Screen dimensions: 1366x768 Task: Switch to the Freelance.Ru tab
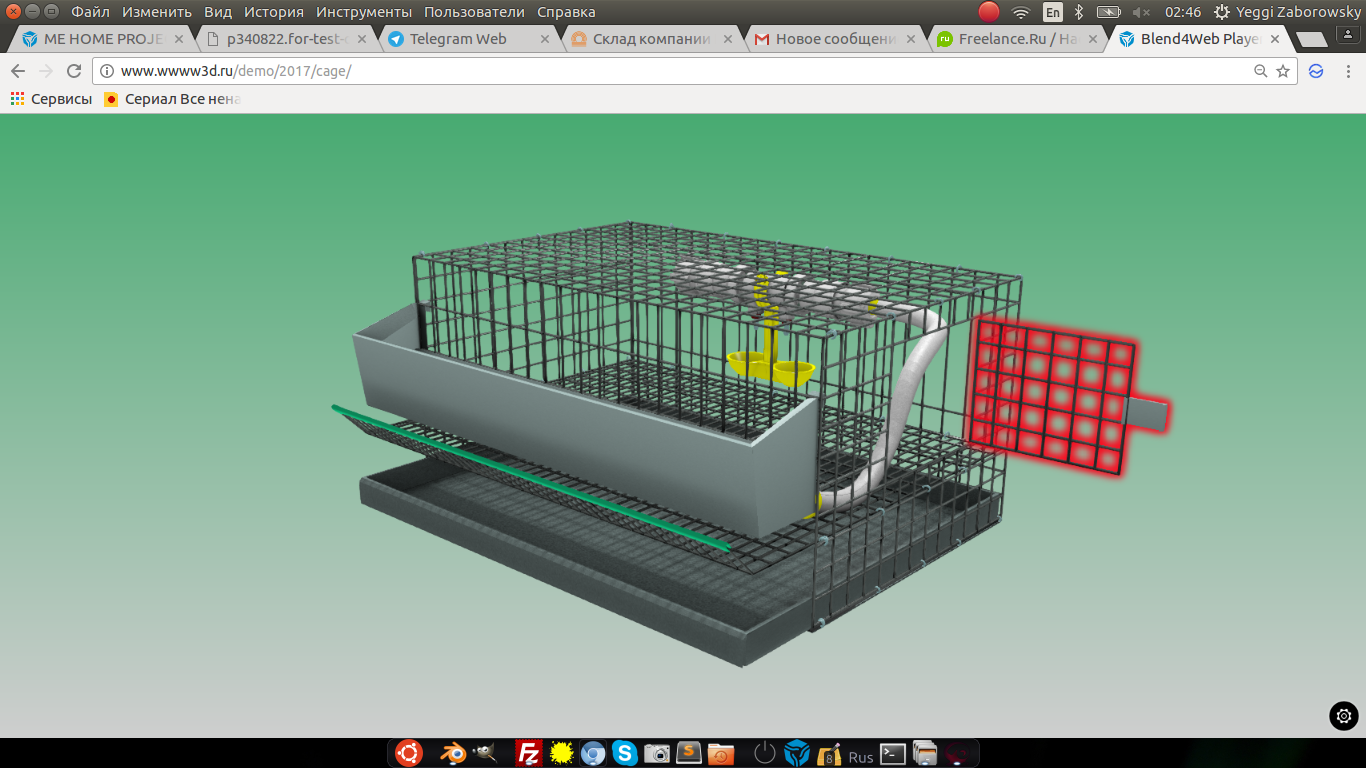pyautogui.click(x=1017, y=39)
